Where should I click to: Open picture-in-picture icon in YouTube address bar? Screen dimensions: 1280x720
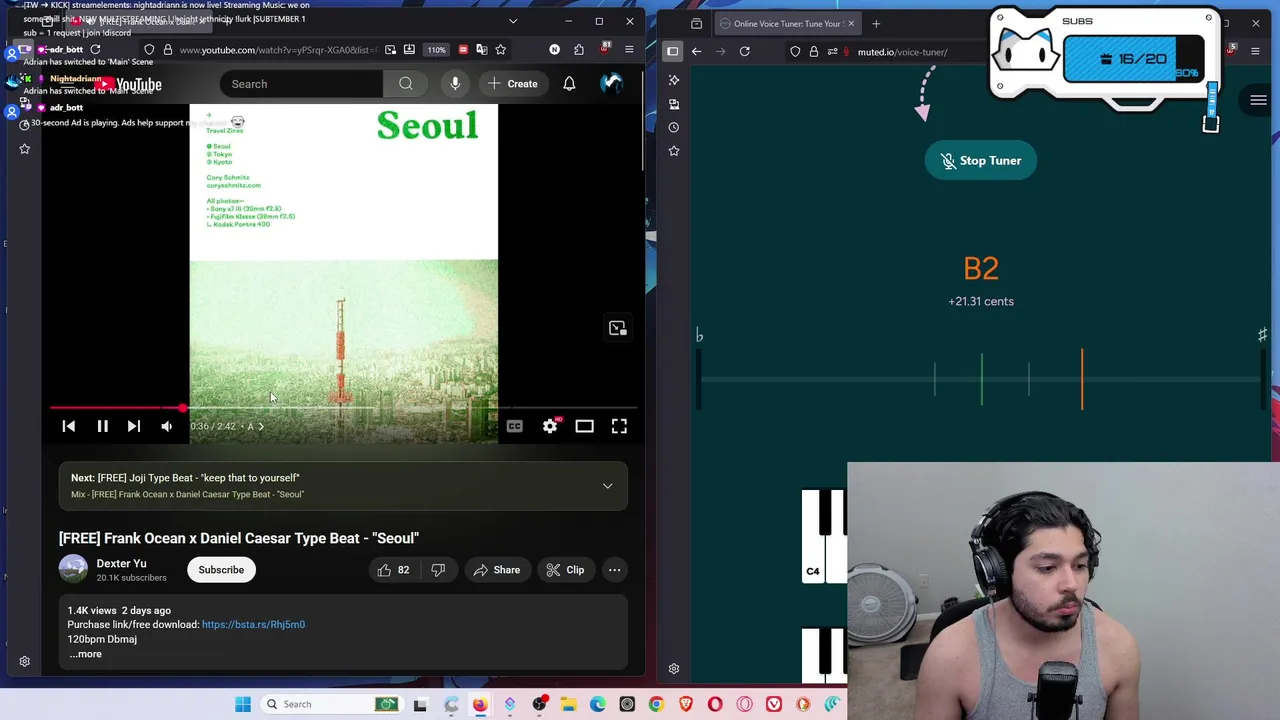pyautogui.click(x=390, y=49)
